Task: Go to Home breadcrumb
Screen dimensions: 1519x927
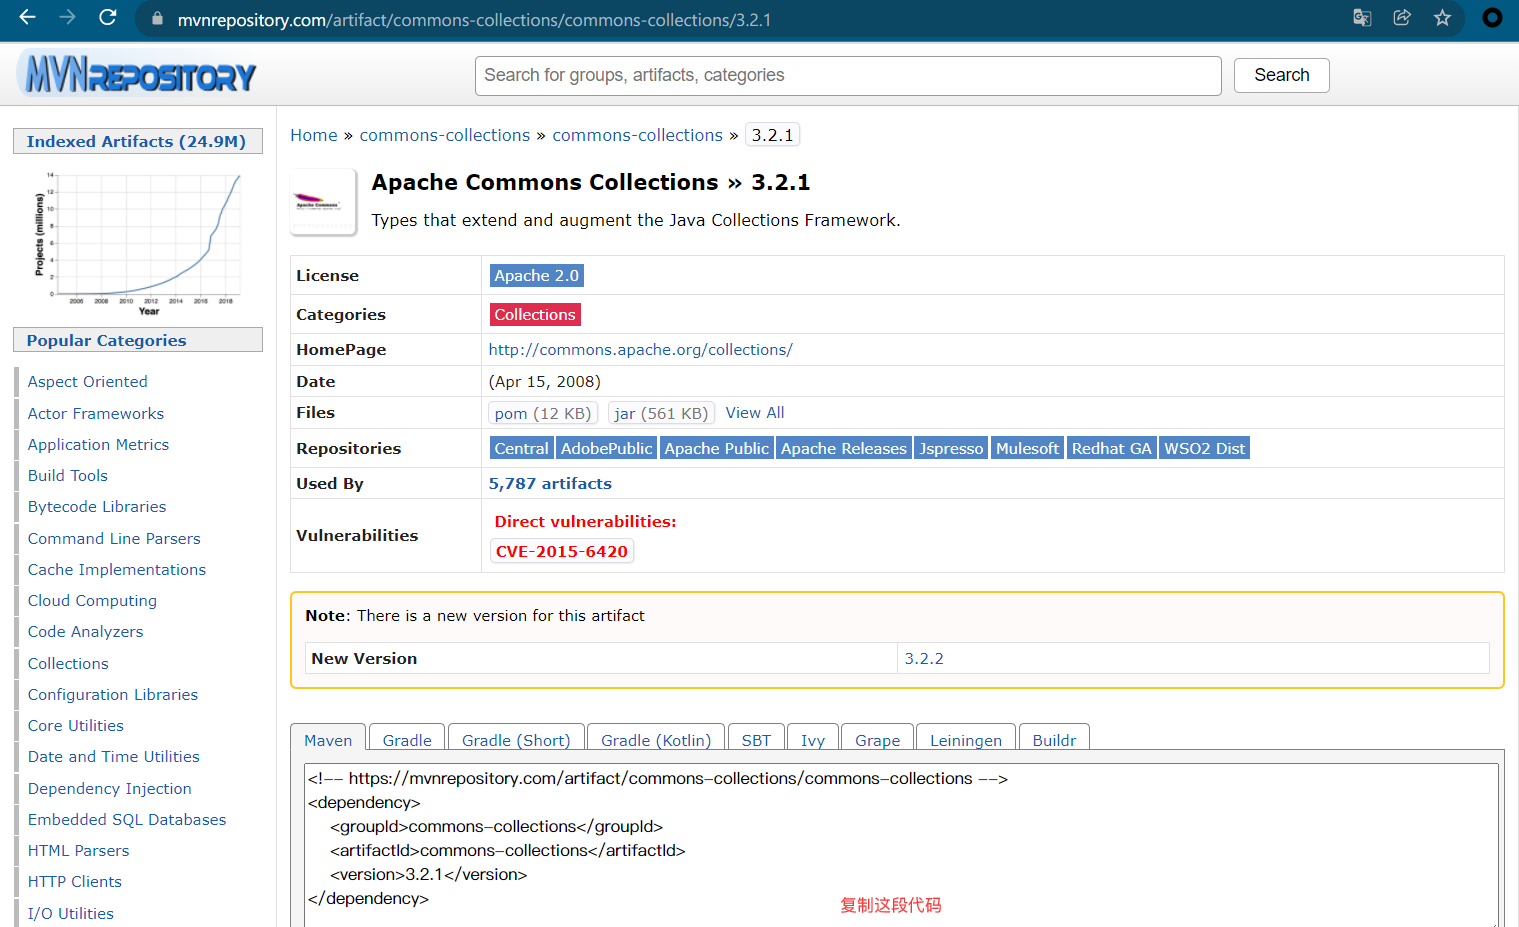Action: pos(314,135)
